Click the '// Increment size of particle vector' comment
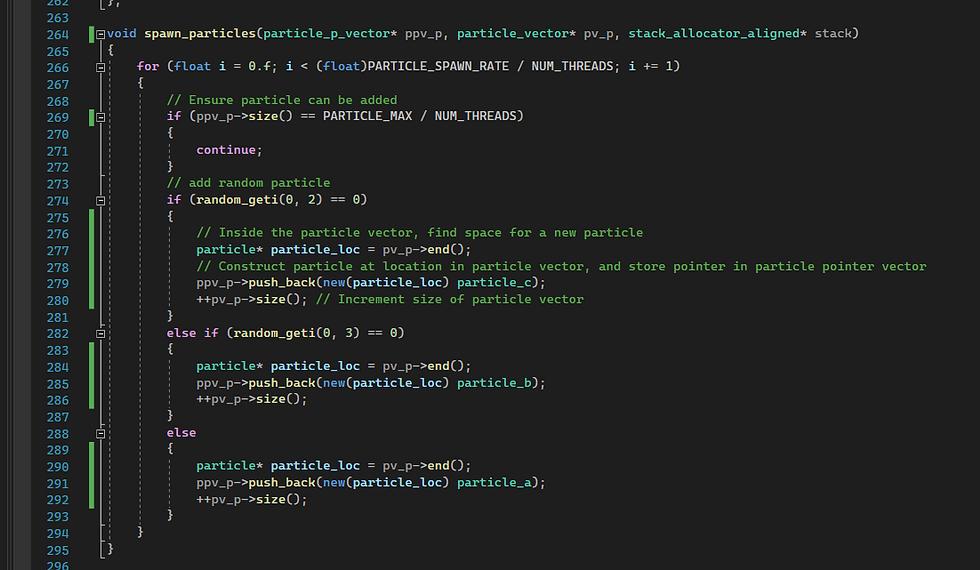This screenshot has width=980, height=570. coord(449,299)
